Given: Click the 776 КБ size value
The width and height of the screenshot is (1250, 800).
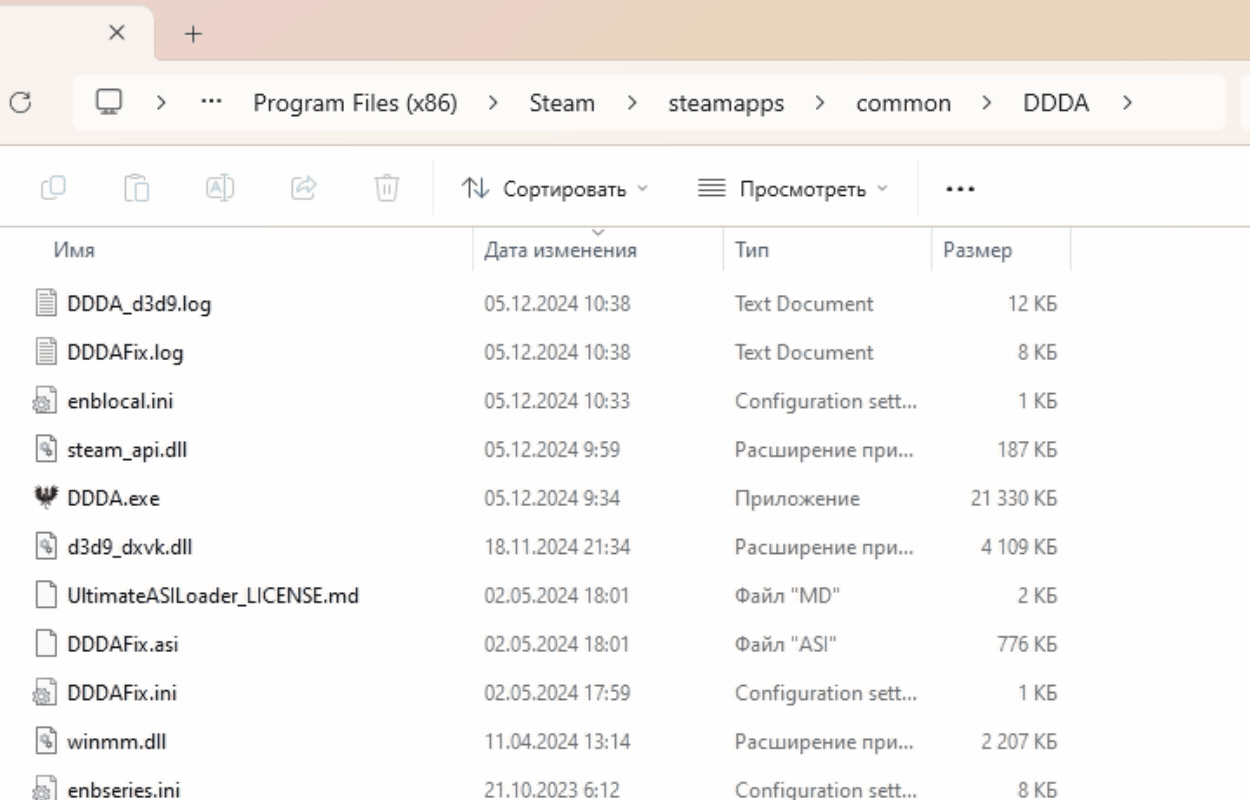Looking at the screenshot, I should 1027,645.
